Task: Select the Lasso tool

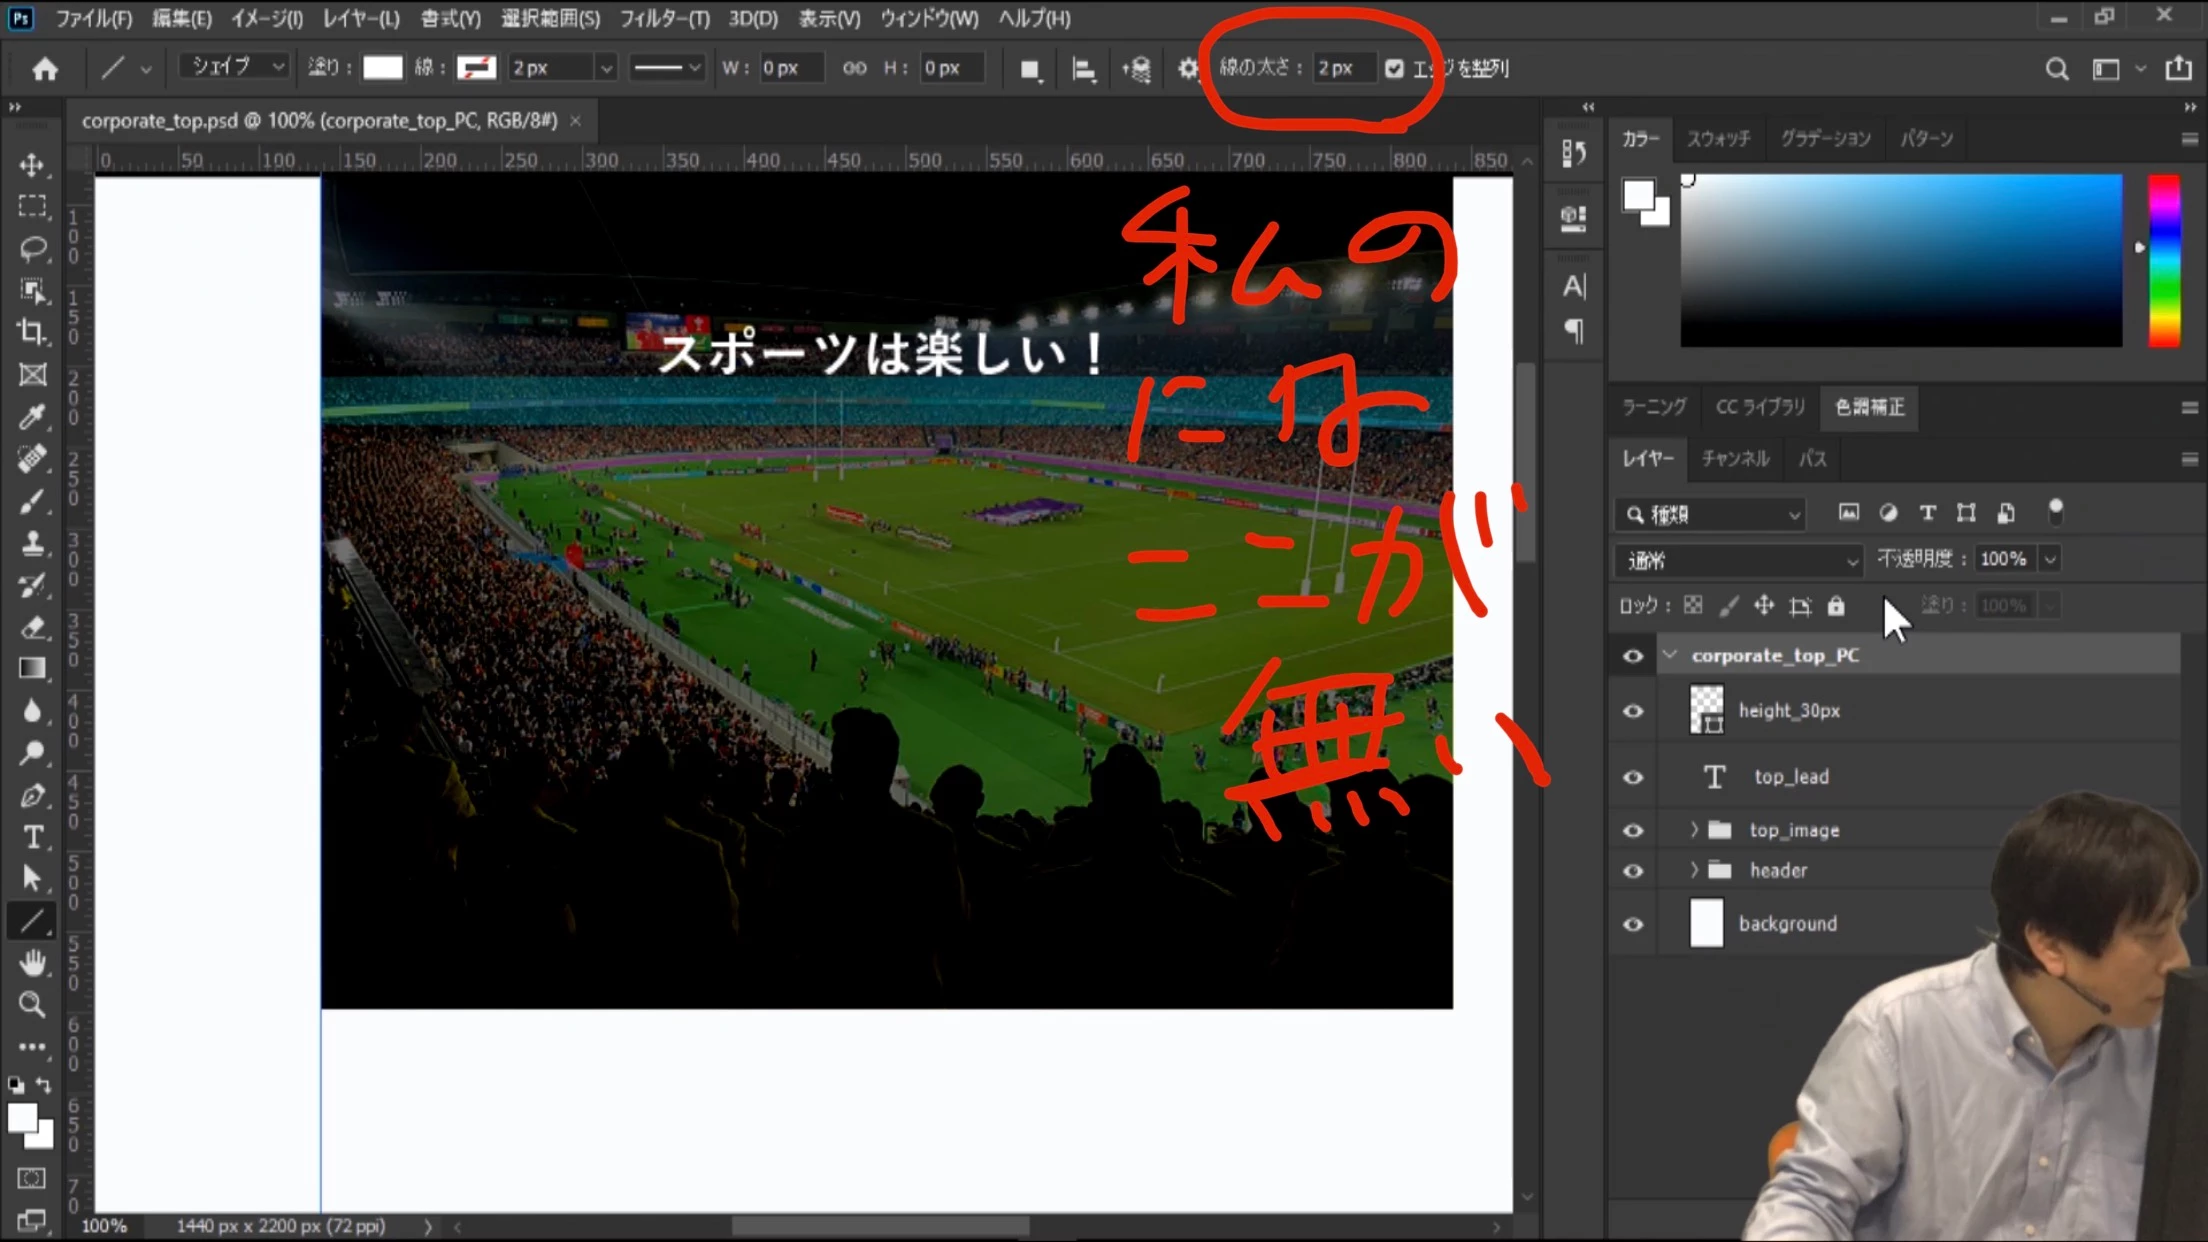Action: click(32, 248)
